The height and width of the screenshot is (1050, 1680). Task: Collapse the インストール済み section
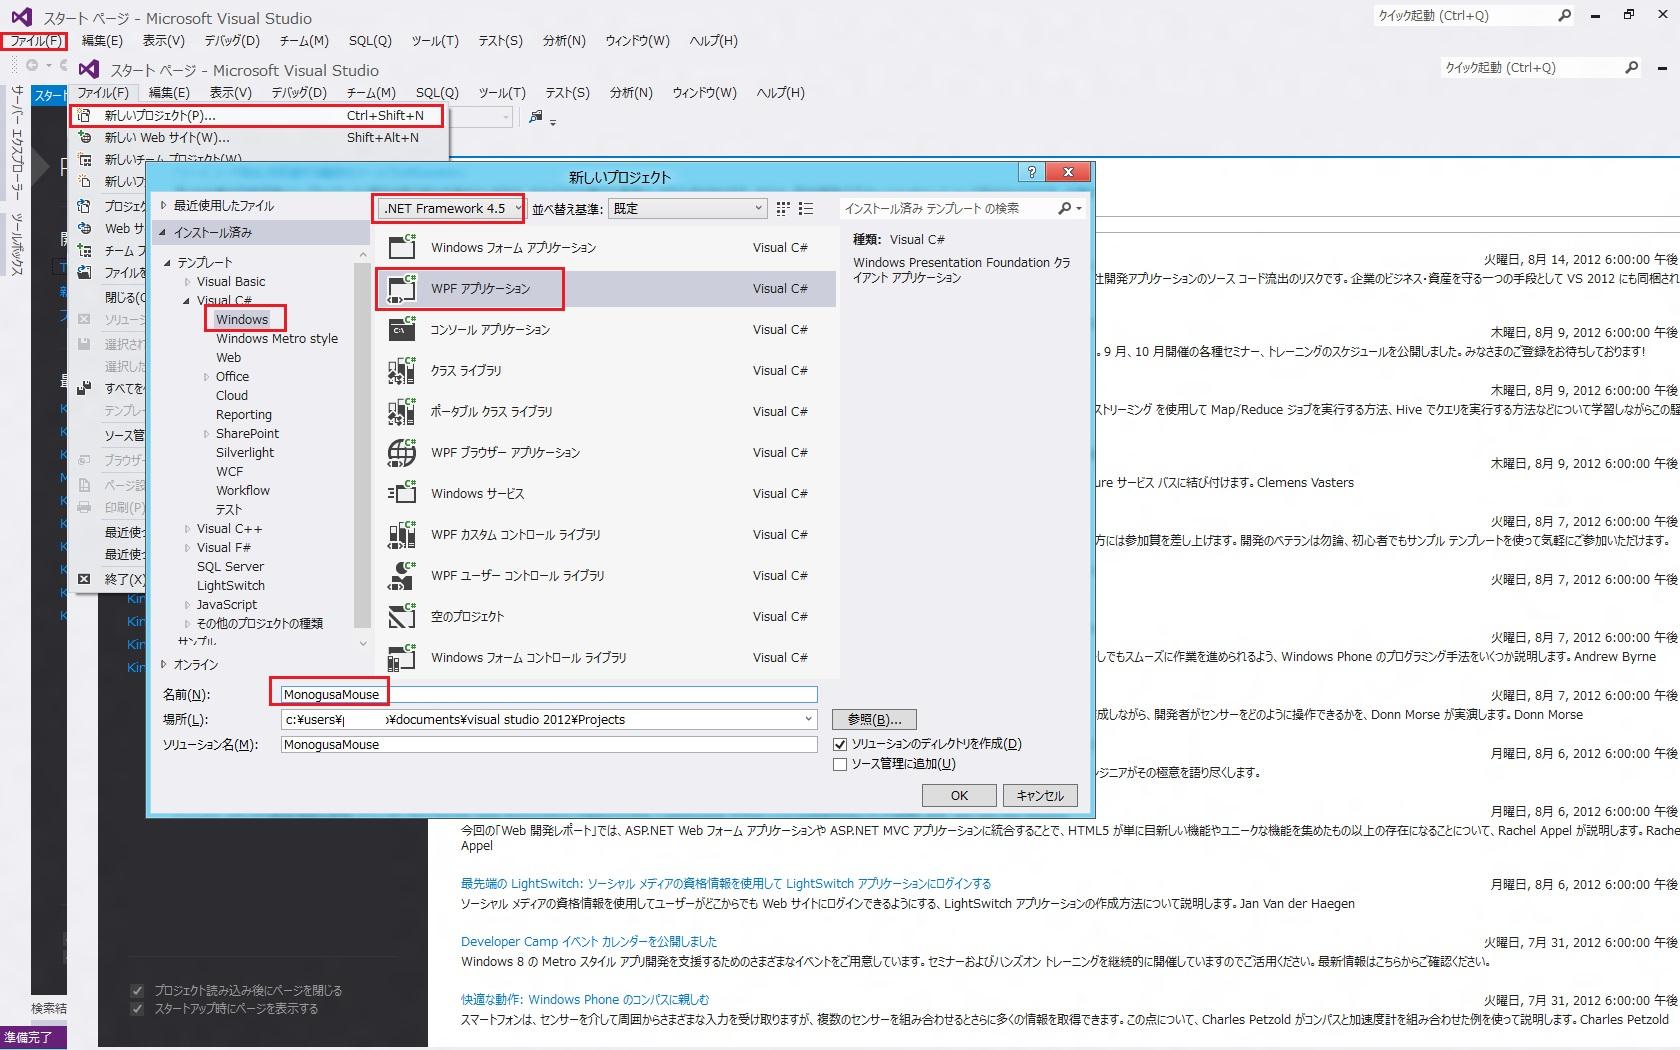pyautogui.click(x=164, y=232)
